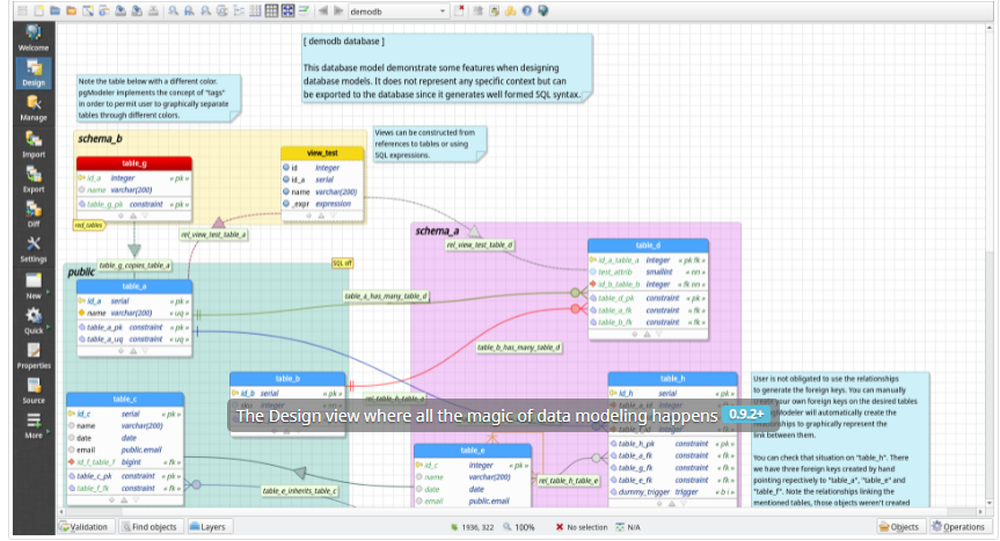The width and height of the screenshot is (1000, 541).
Task: Click the SQL off tag on public schema
Action: point(342,263)
